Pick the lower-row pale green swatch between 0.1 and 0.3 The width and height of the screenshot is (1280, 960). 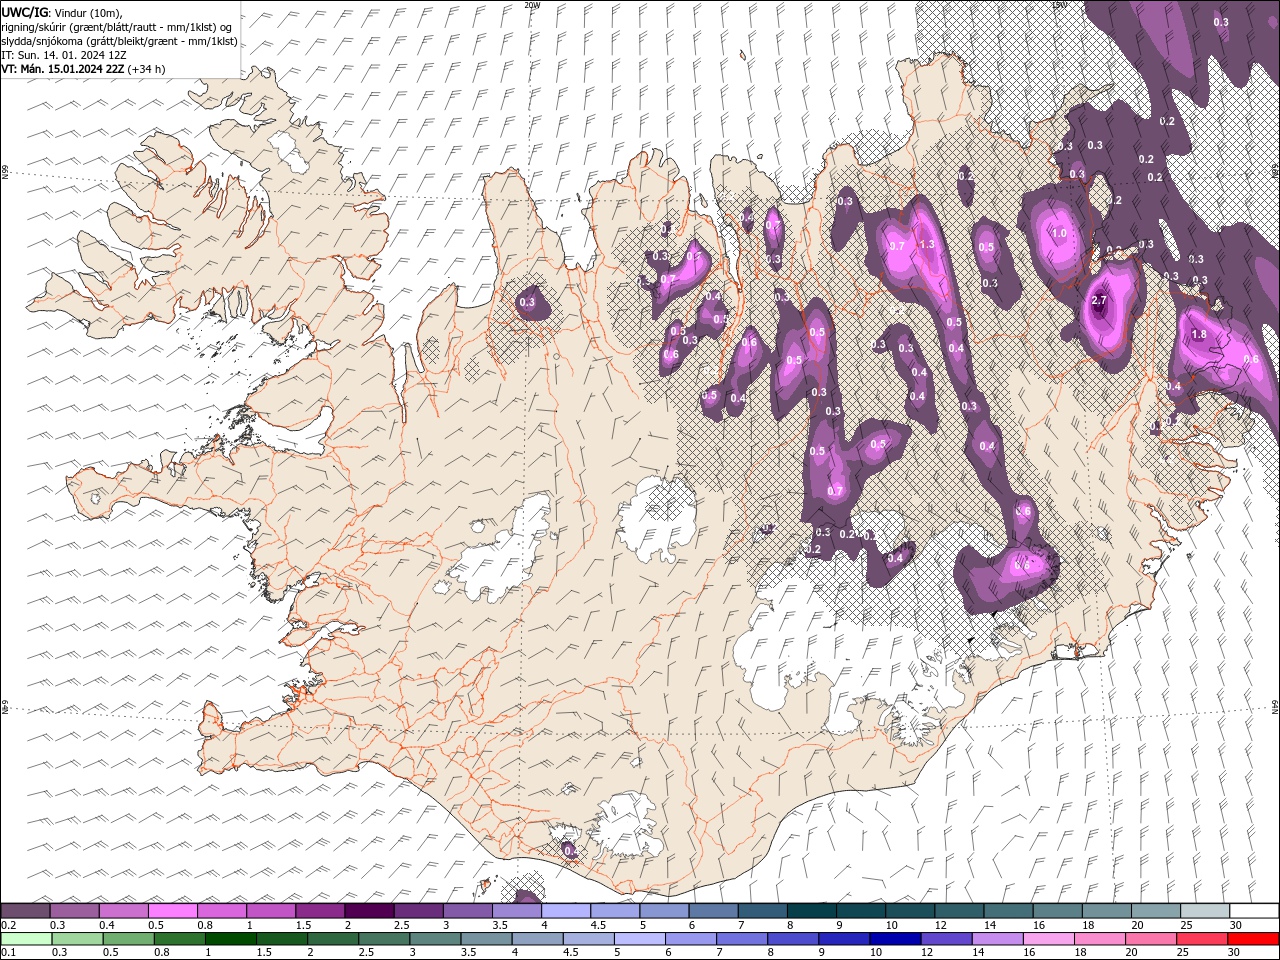click(26, 939)
